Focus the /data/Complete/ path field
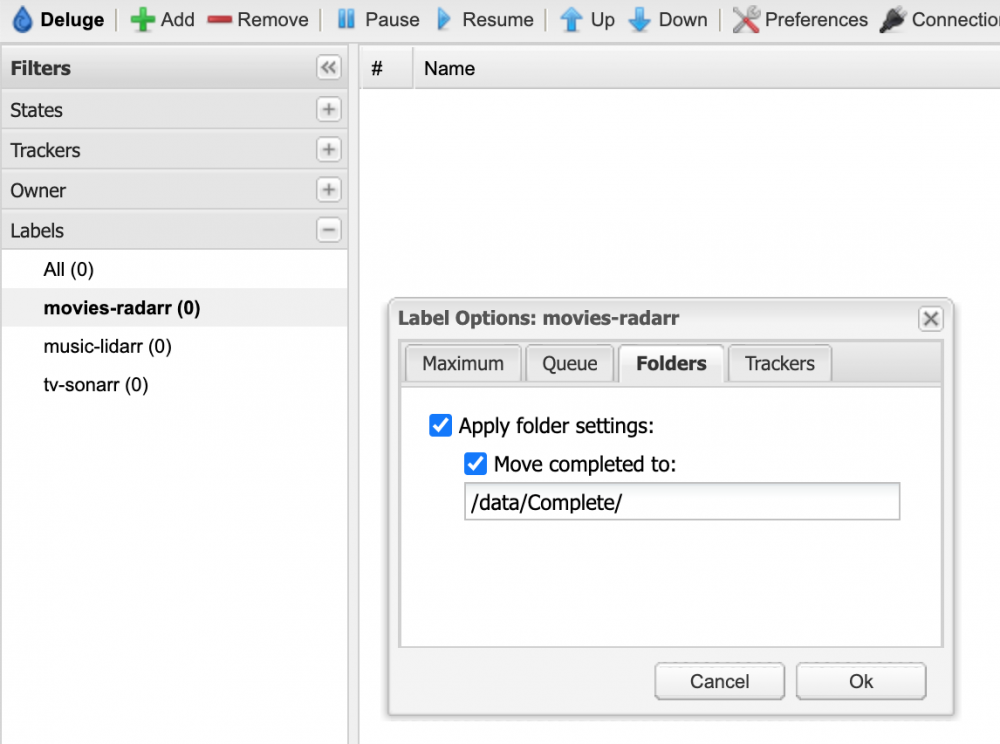Image resolution: width=1000 pixels, height=744 pixels. 682,502
